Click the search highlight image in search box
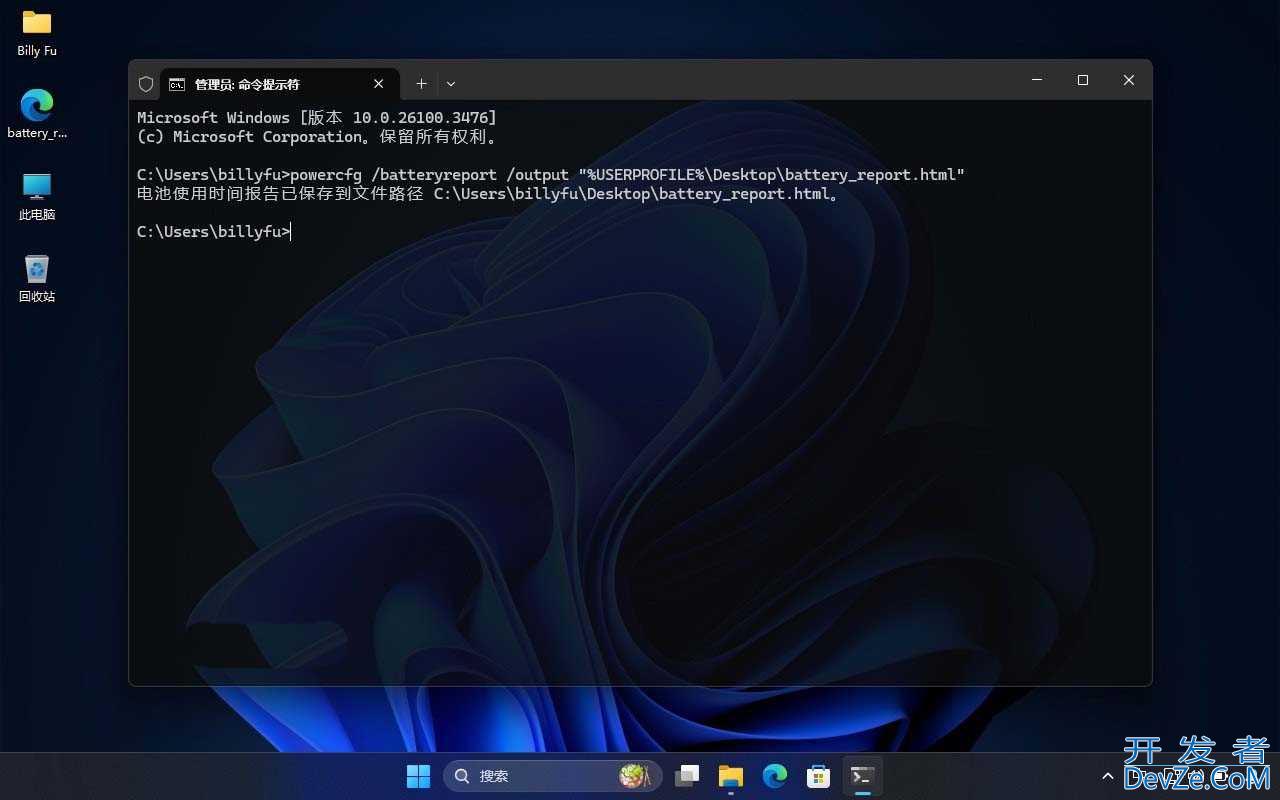 point(635,776)
